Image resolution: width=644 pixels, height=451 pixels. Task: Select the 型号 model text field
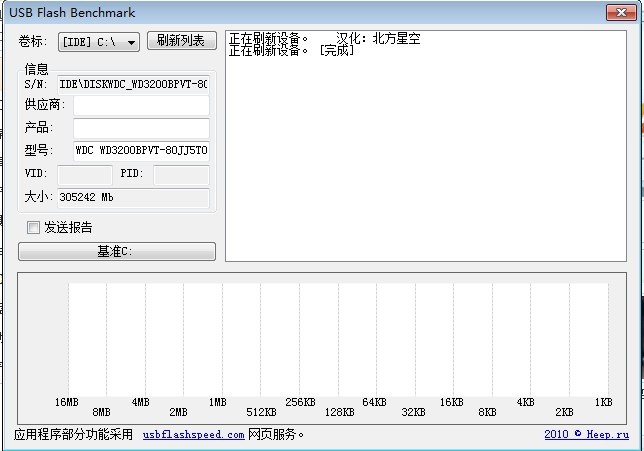pos(141,151)
